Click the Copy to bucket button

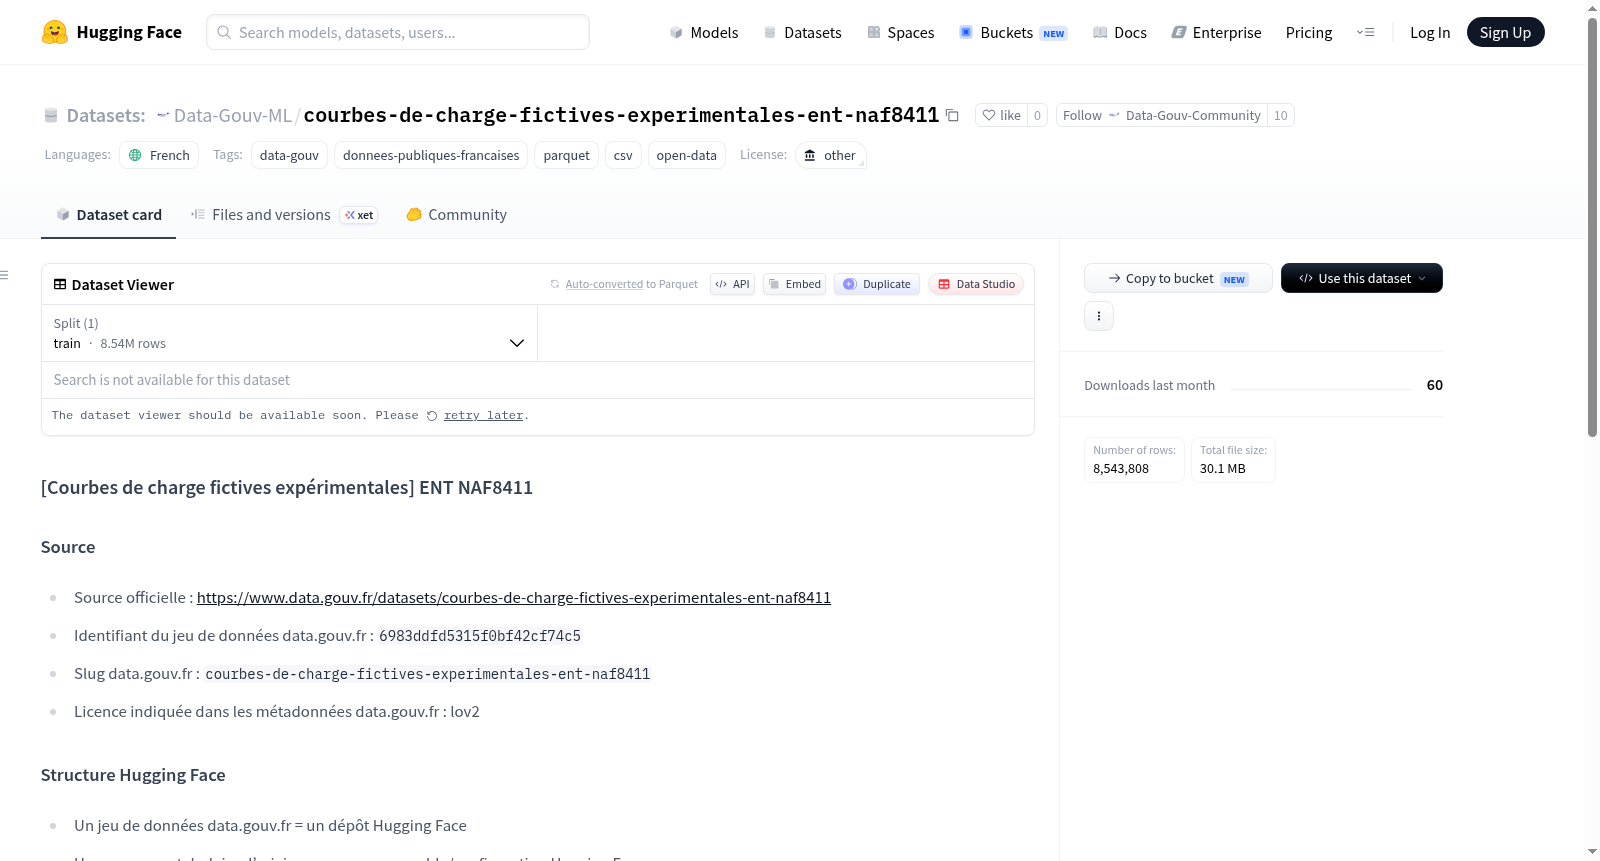pyautogui.click(x=1178, y=278)
